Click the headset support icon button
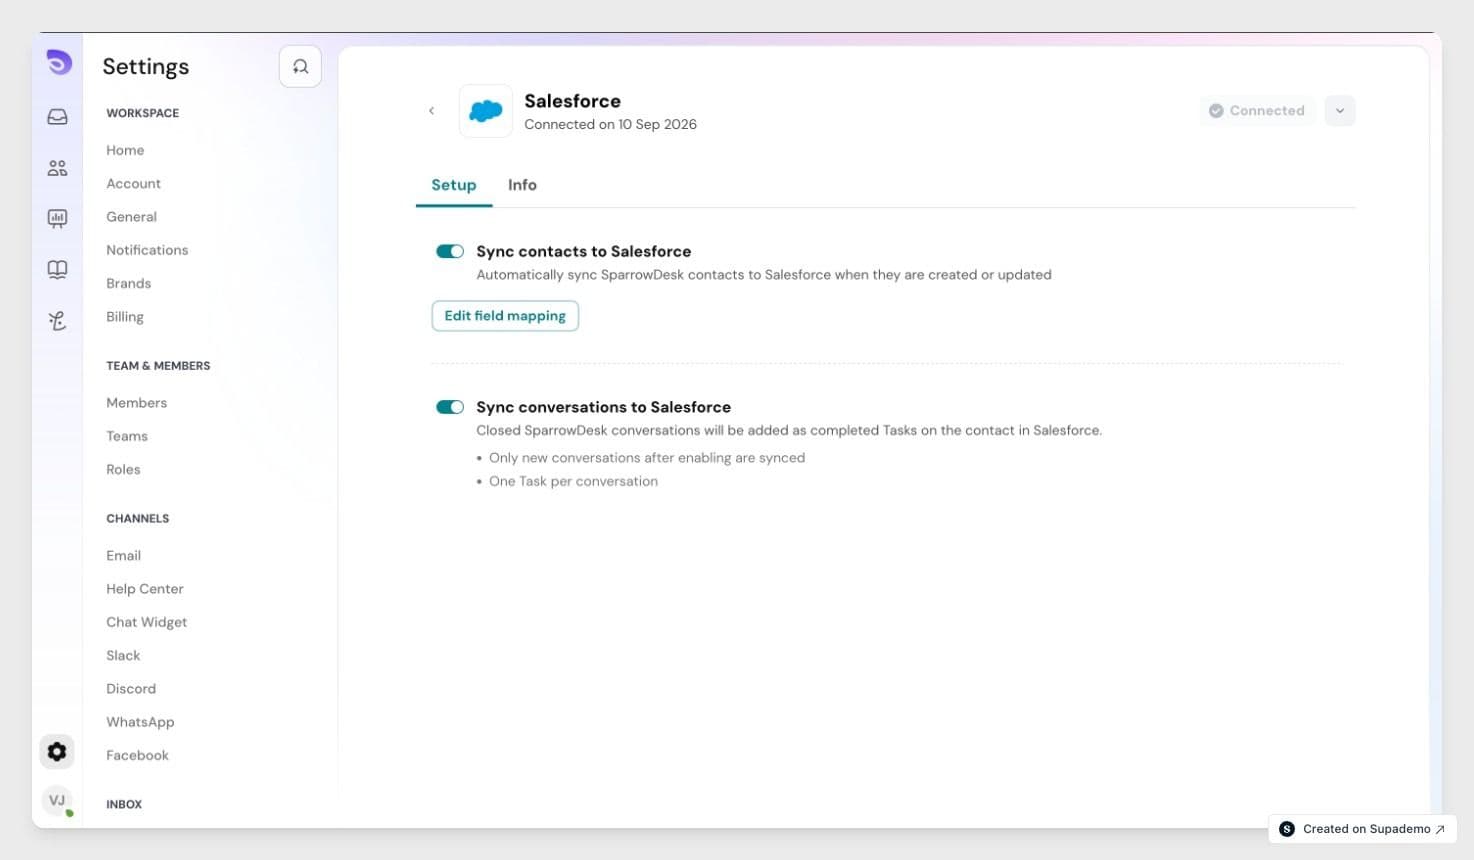This screenshot has width=1474, height=860. pos(300,67)
